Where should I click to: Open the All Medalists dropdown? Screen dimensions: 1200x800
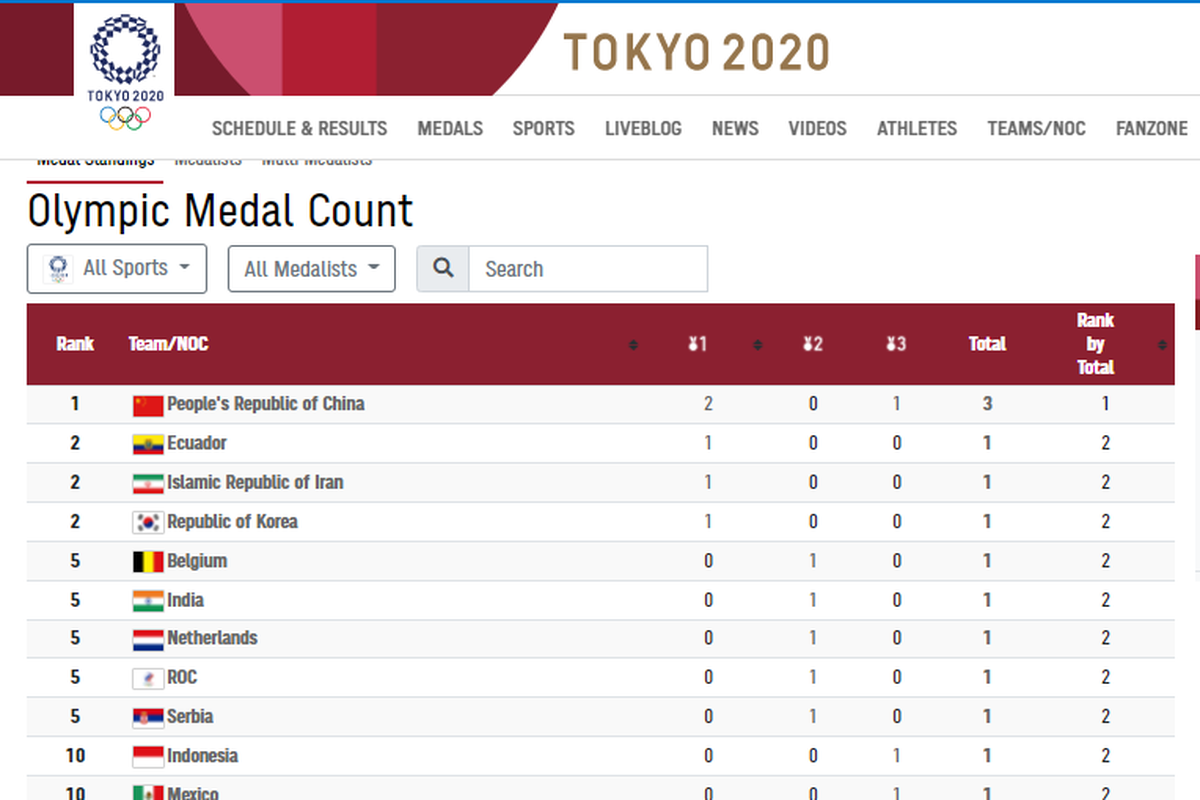(x=312, y=269)
